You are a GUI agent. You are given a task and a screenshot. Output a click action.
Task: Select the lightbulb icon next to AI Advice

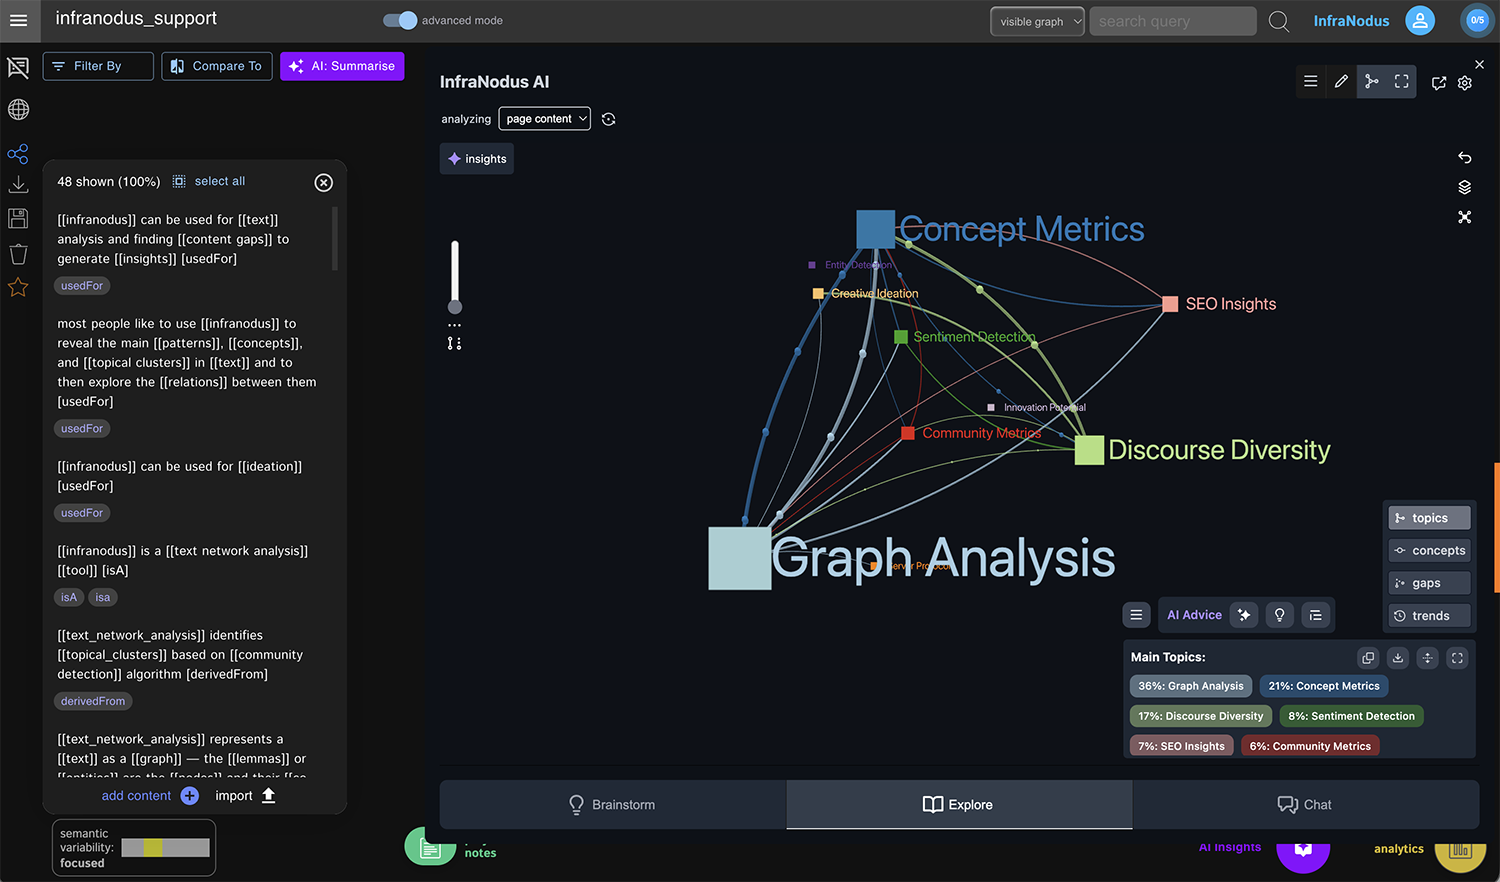click(x=1279, y=614)
